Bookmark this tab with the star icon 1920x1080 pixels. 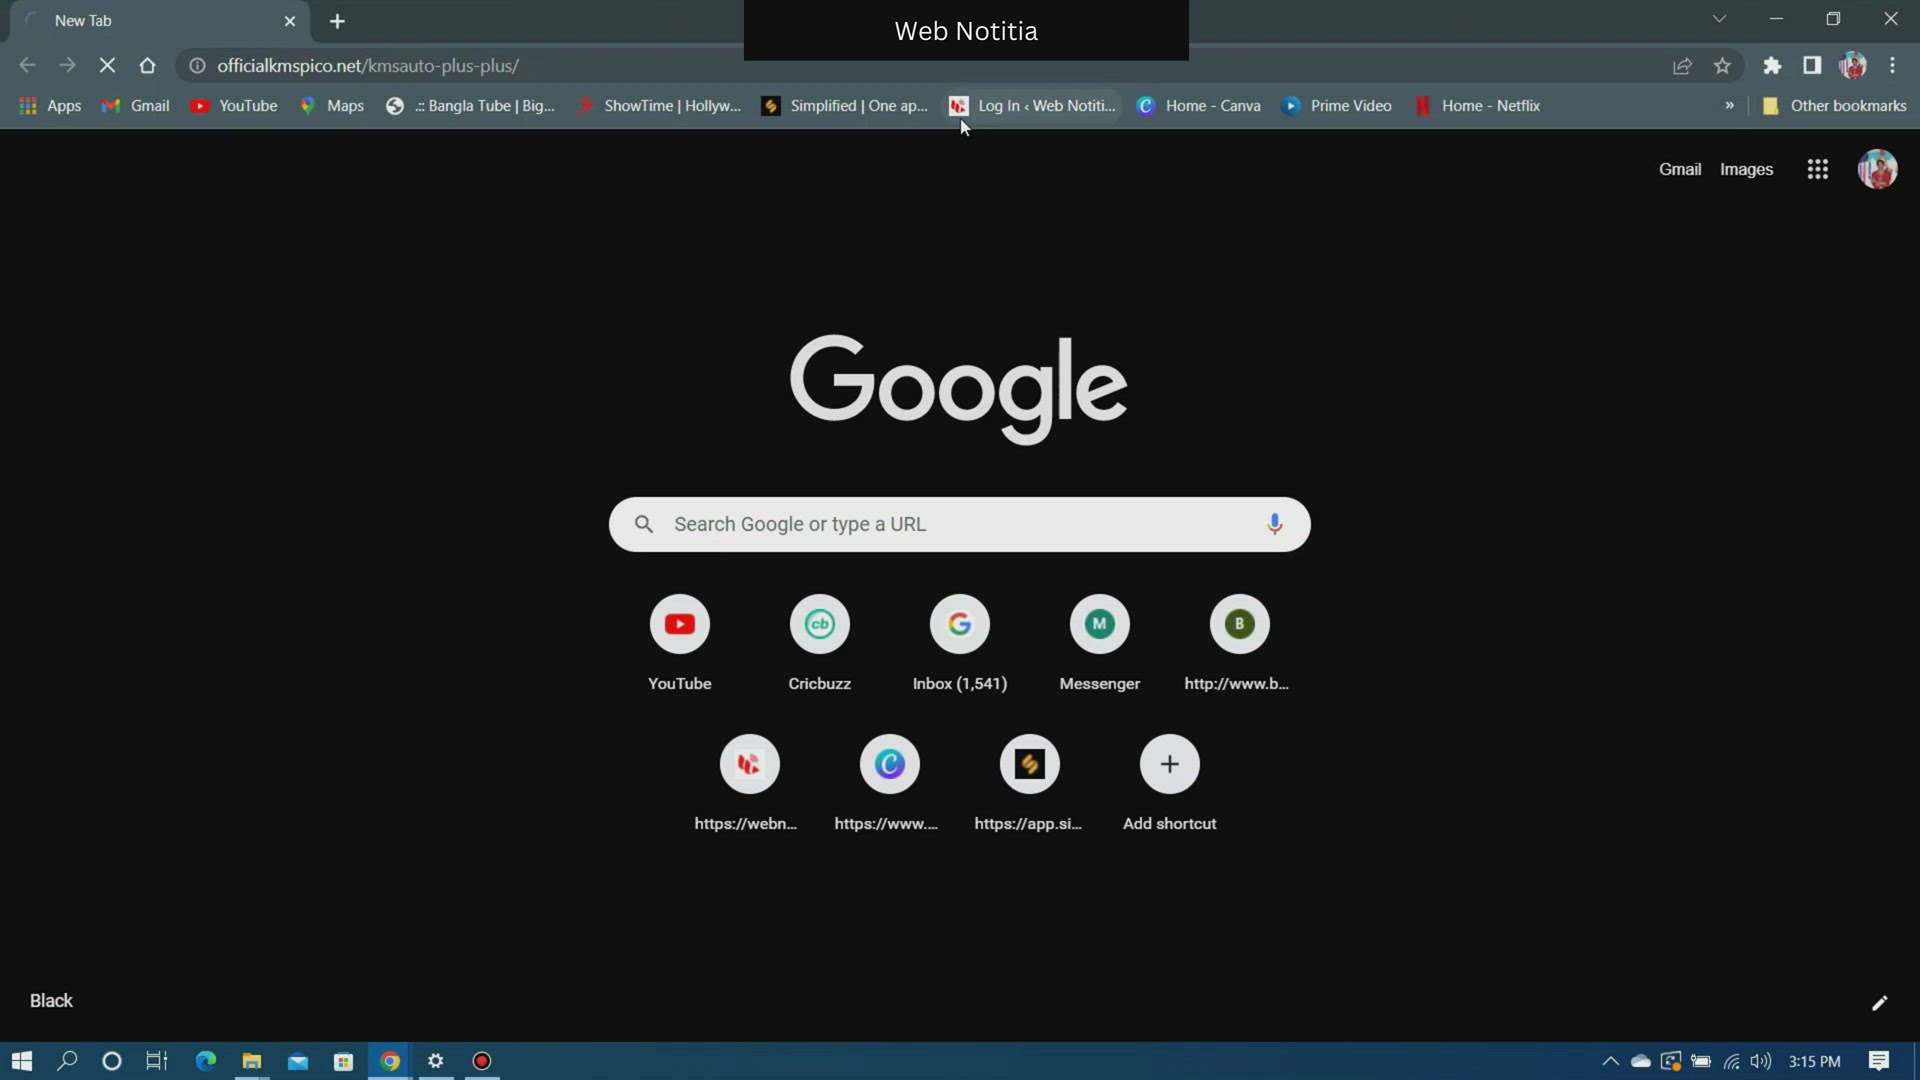point(1722,65)
